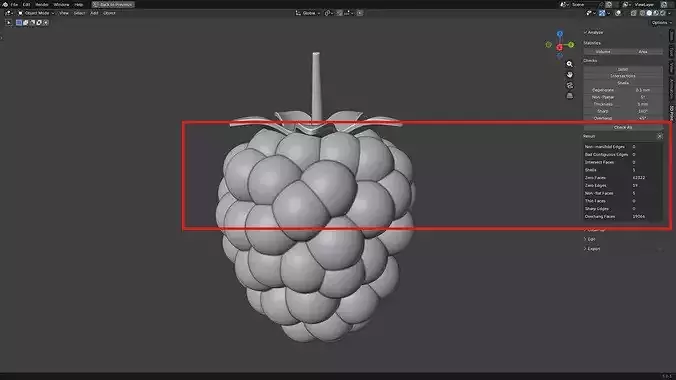This screenshot has width=676, height=380.
Task: Choose the Set New Selection mode icon
Action: [19, 22]
